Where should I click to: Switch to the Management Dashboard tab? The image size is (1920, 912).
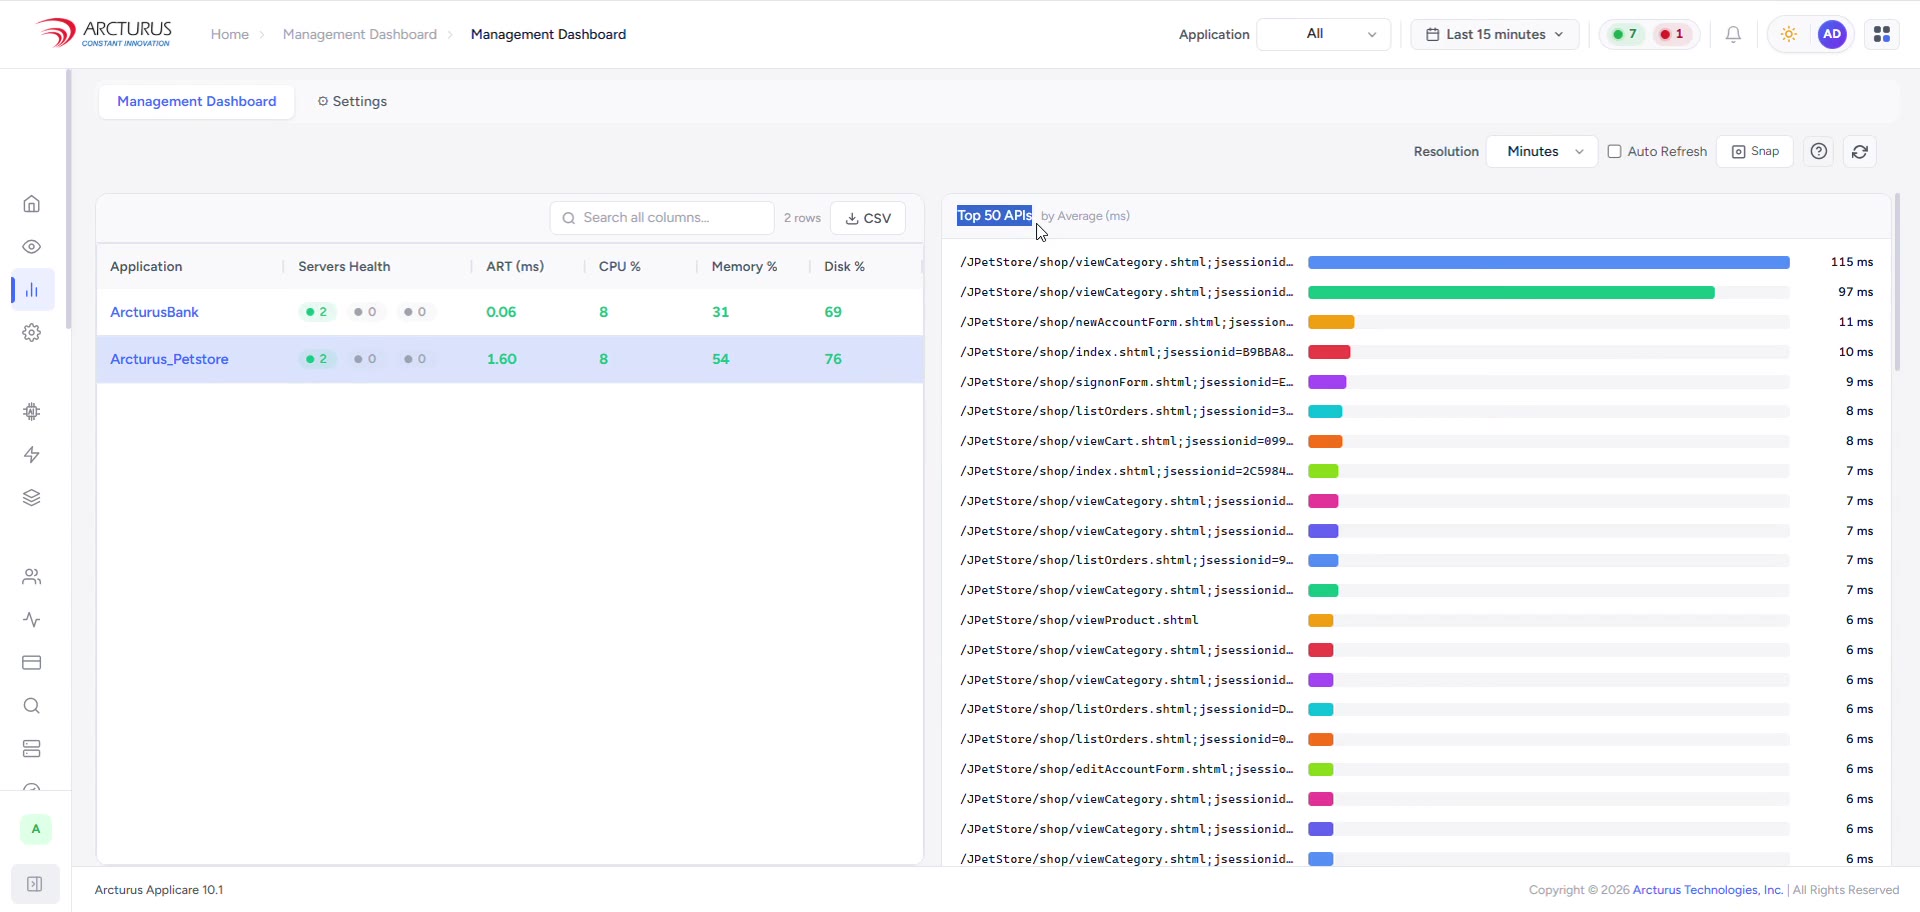point(197,101)
